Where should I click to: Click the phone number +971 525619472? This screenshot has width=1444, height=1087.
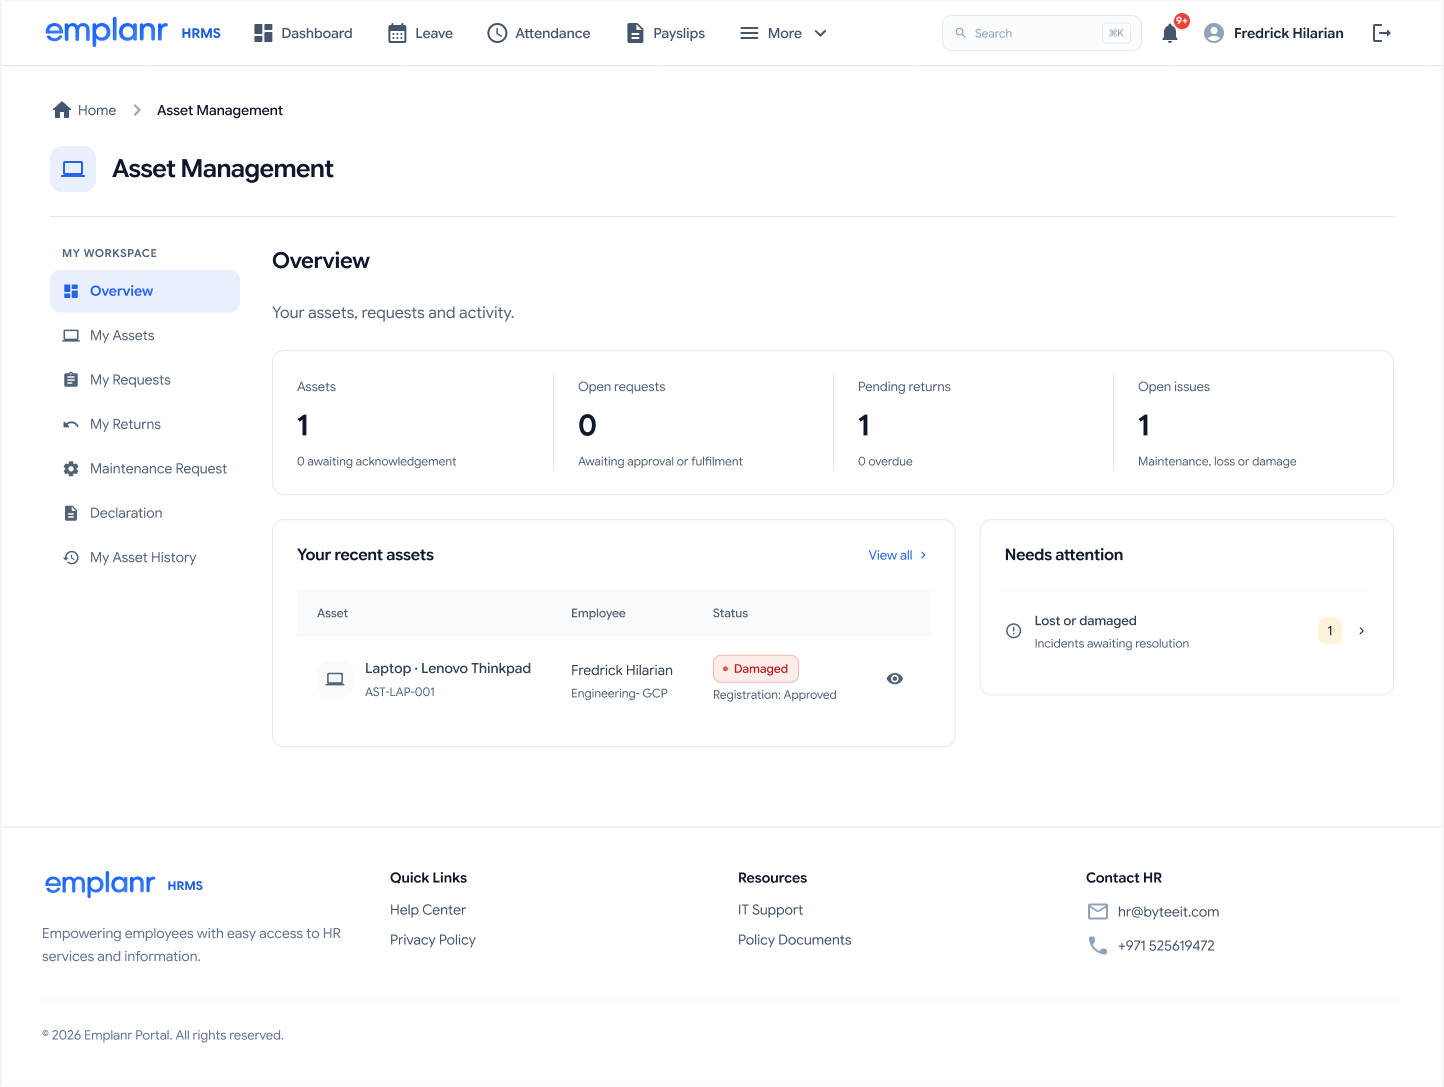pyautogui.click(x=1166, y=946)
